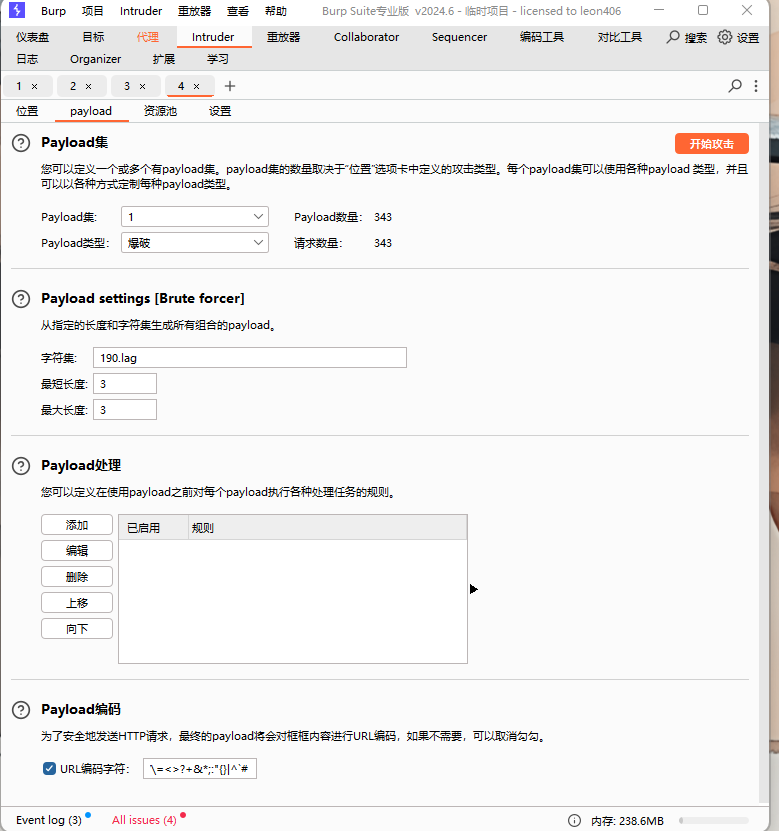Viewport: 779px width, 831px height.
Task: Click the Intruder tab search magnifier icon
Action: [734, 86]
